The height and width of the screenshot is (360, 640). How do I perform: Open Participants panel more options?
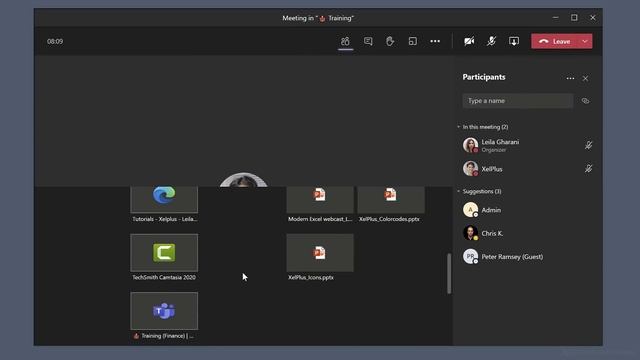[x=570, y=78]
